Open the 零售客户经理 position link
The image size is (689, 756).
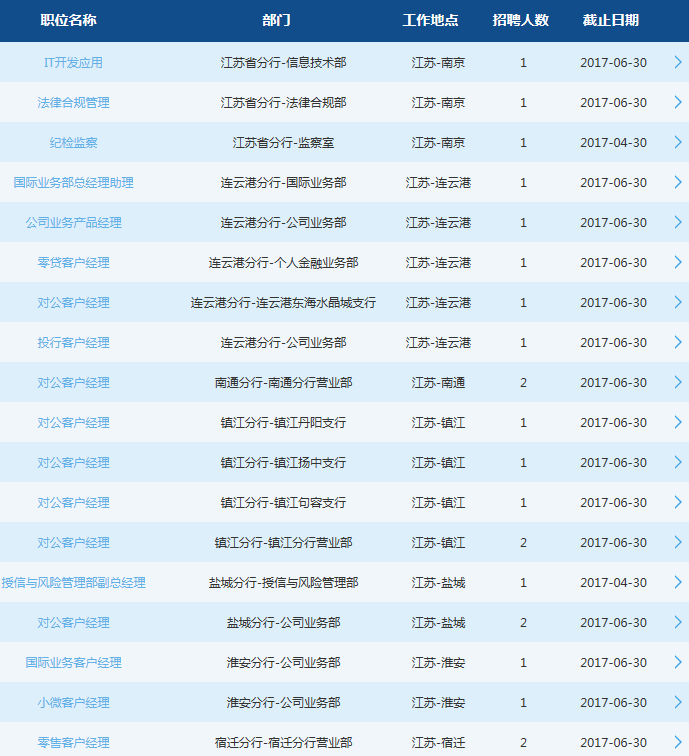(x=73, y=742)
